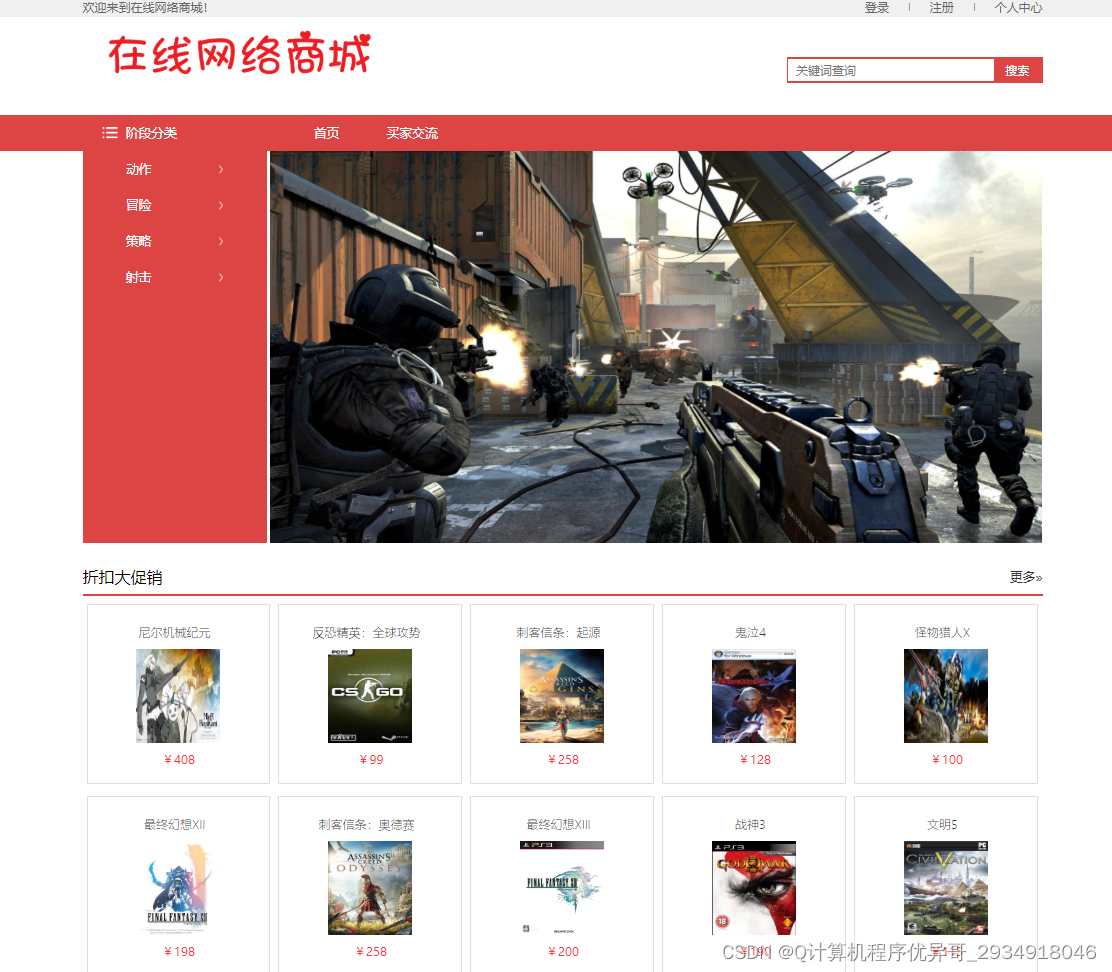
Task: Expand the 策略 category chevron
Action: click(221, 241)
